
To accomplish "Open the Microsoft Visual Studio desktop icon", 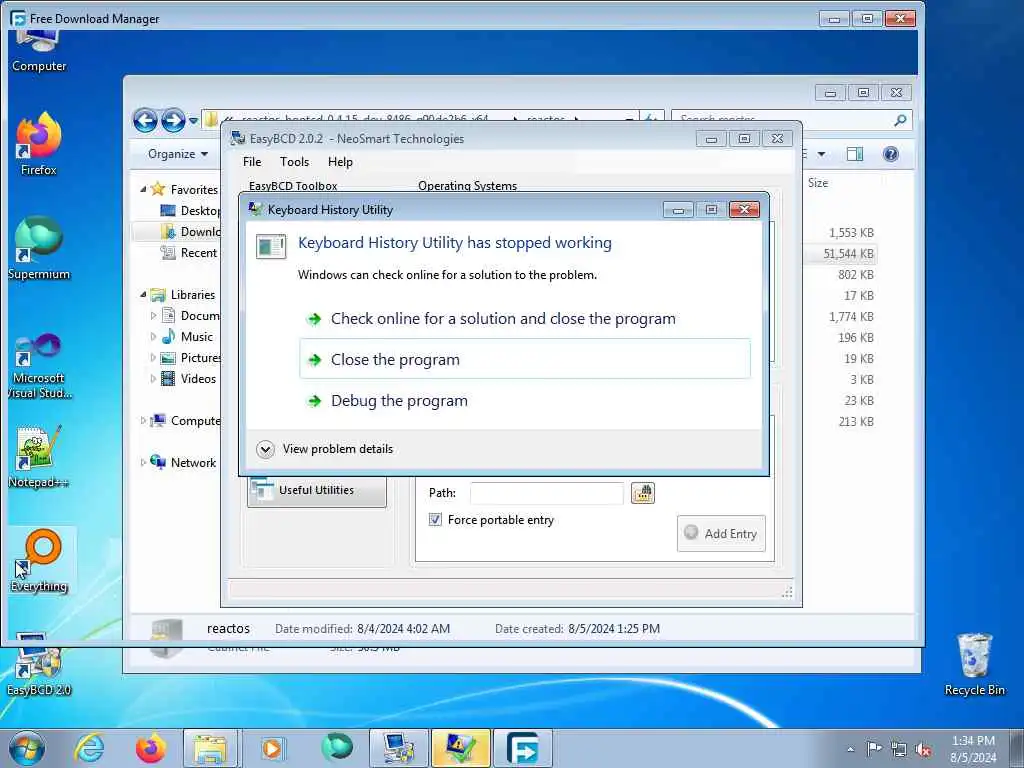I will [x=39, y=366].
